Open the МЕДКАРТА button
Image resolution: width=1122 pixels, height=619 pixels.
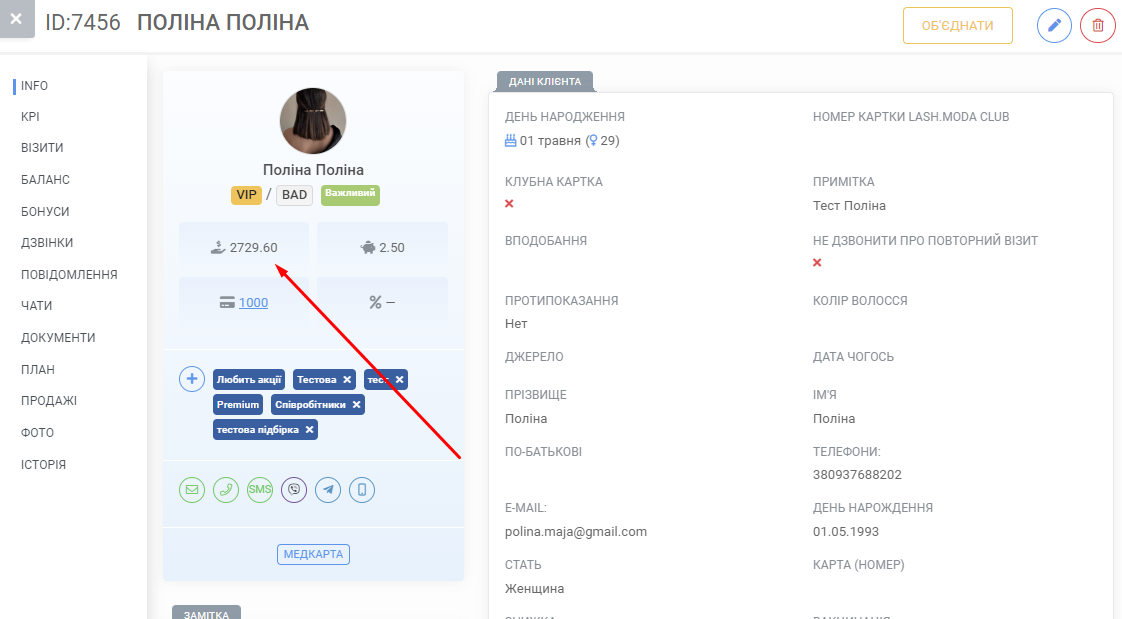[x=313, y=554]
